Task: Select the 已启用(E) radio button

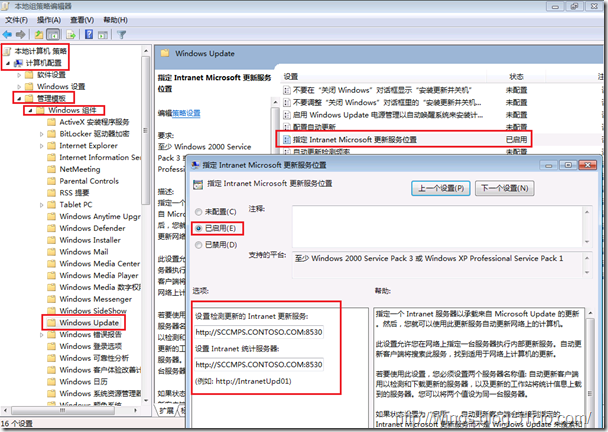Action: (199, 228)
